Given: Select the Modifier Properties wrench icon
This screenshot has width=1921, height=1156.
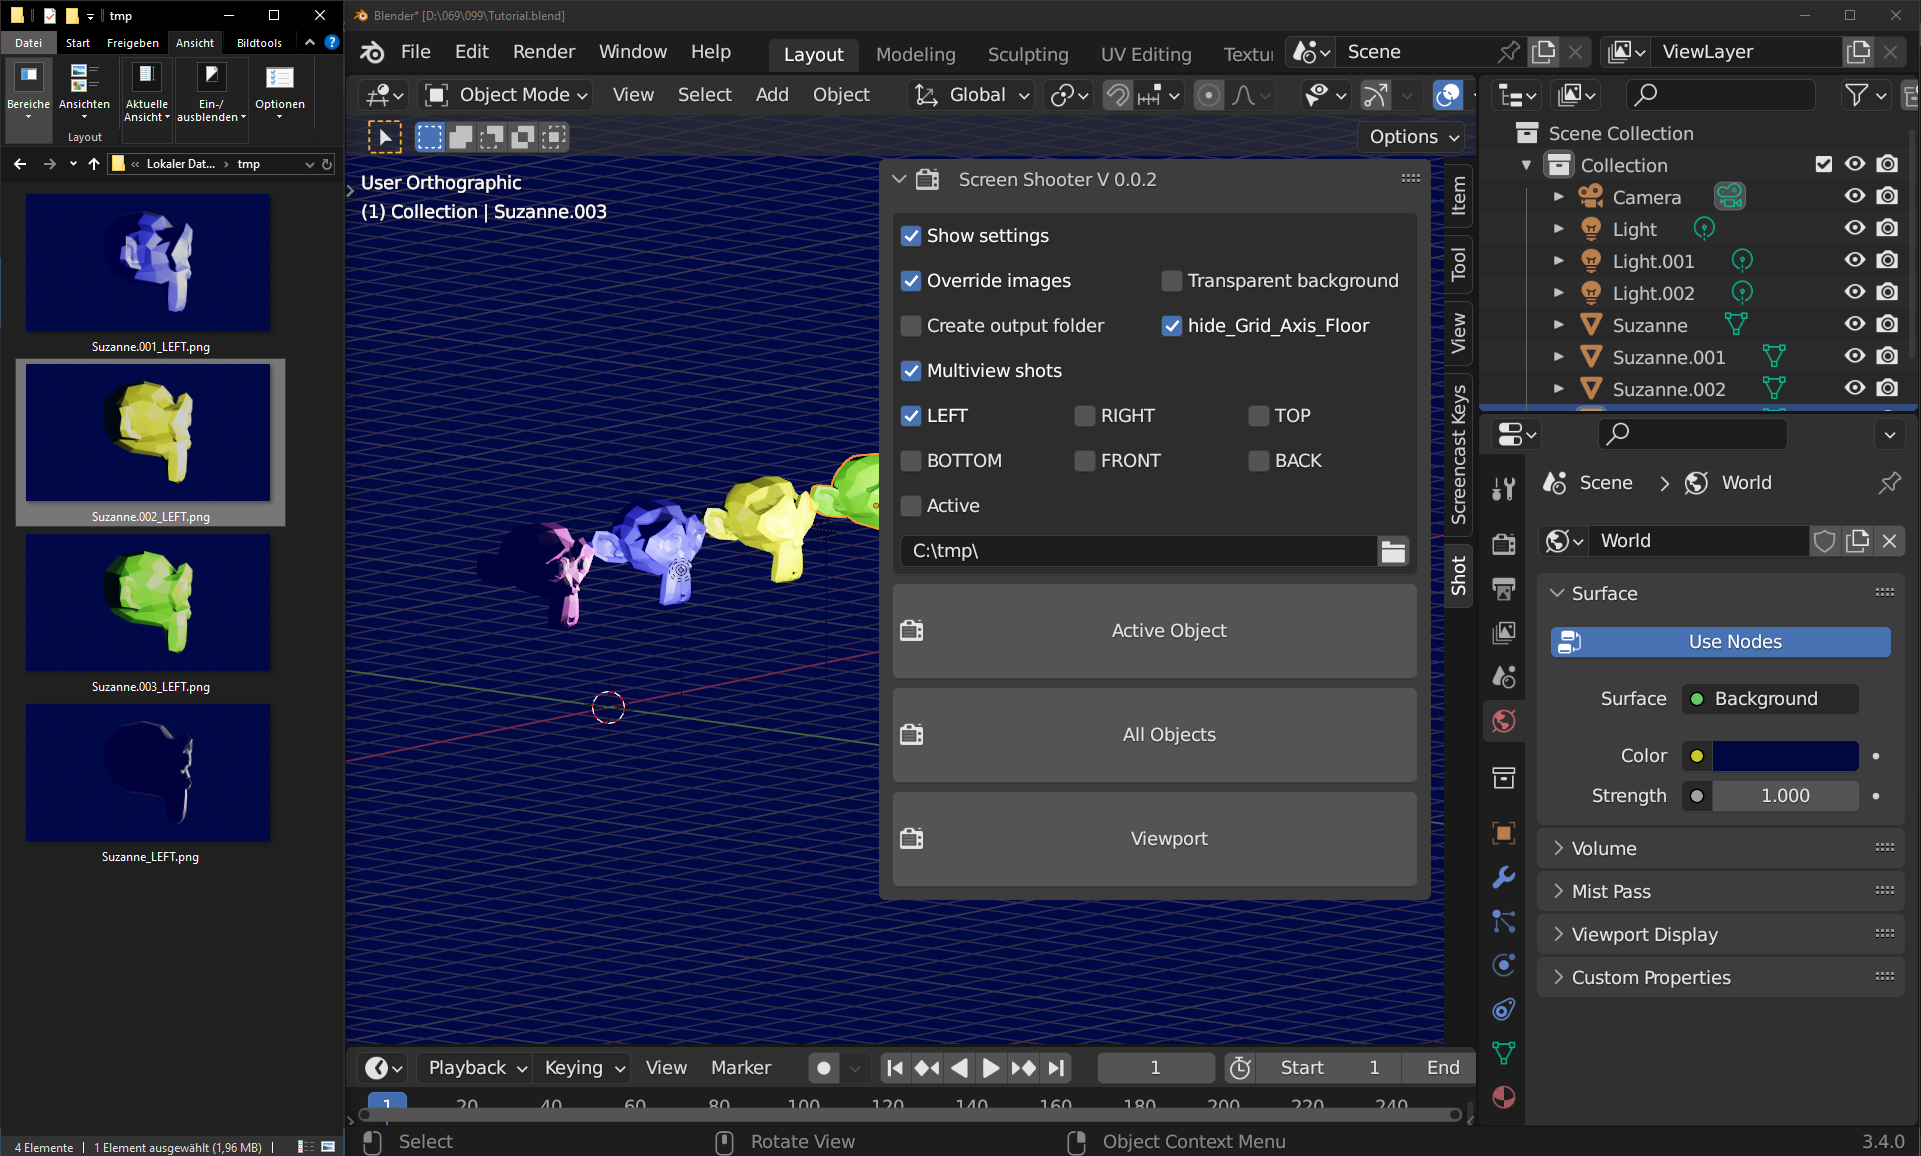Looking at the screenshot, I should point(1504,878).
